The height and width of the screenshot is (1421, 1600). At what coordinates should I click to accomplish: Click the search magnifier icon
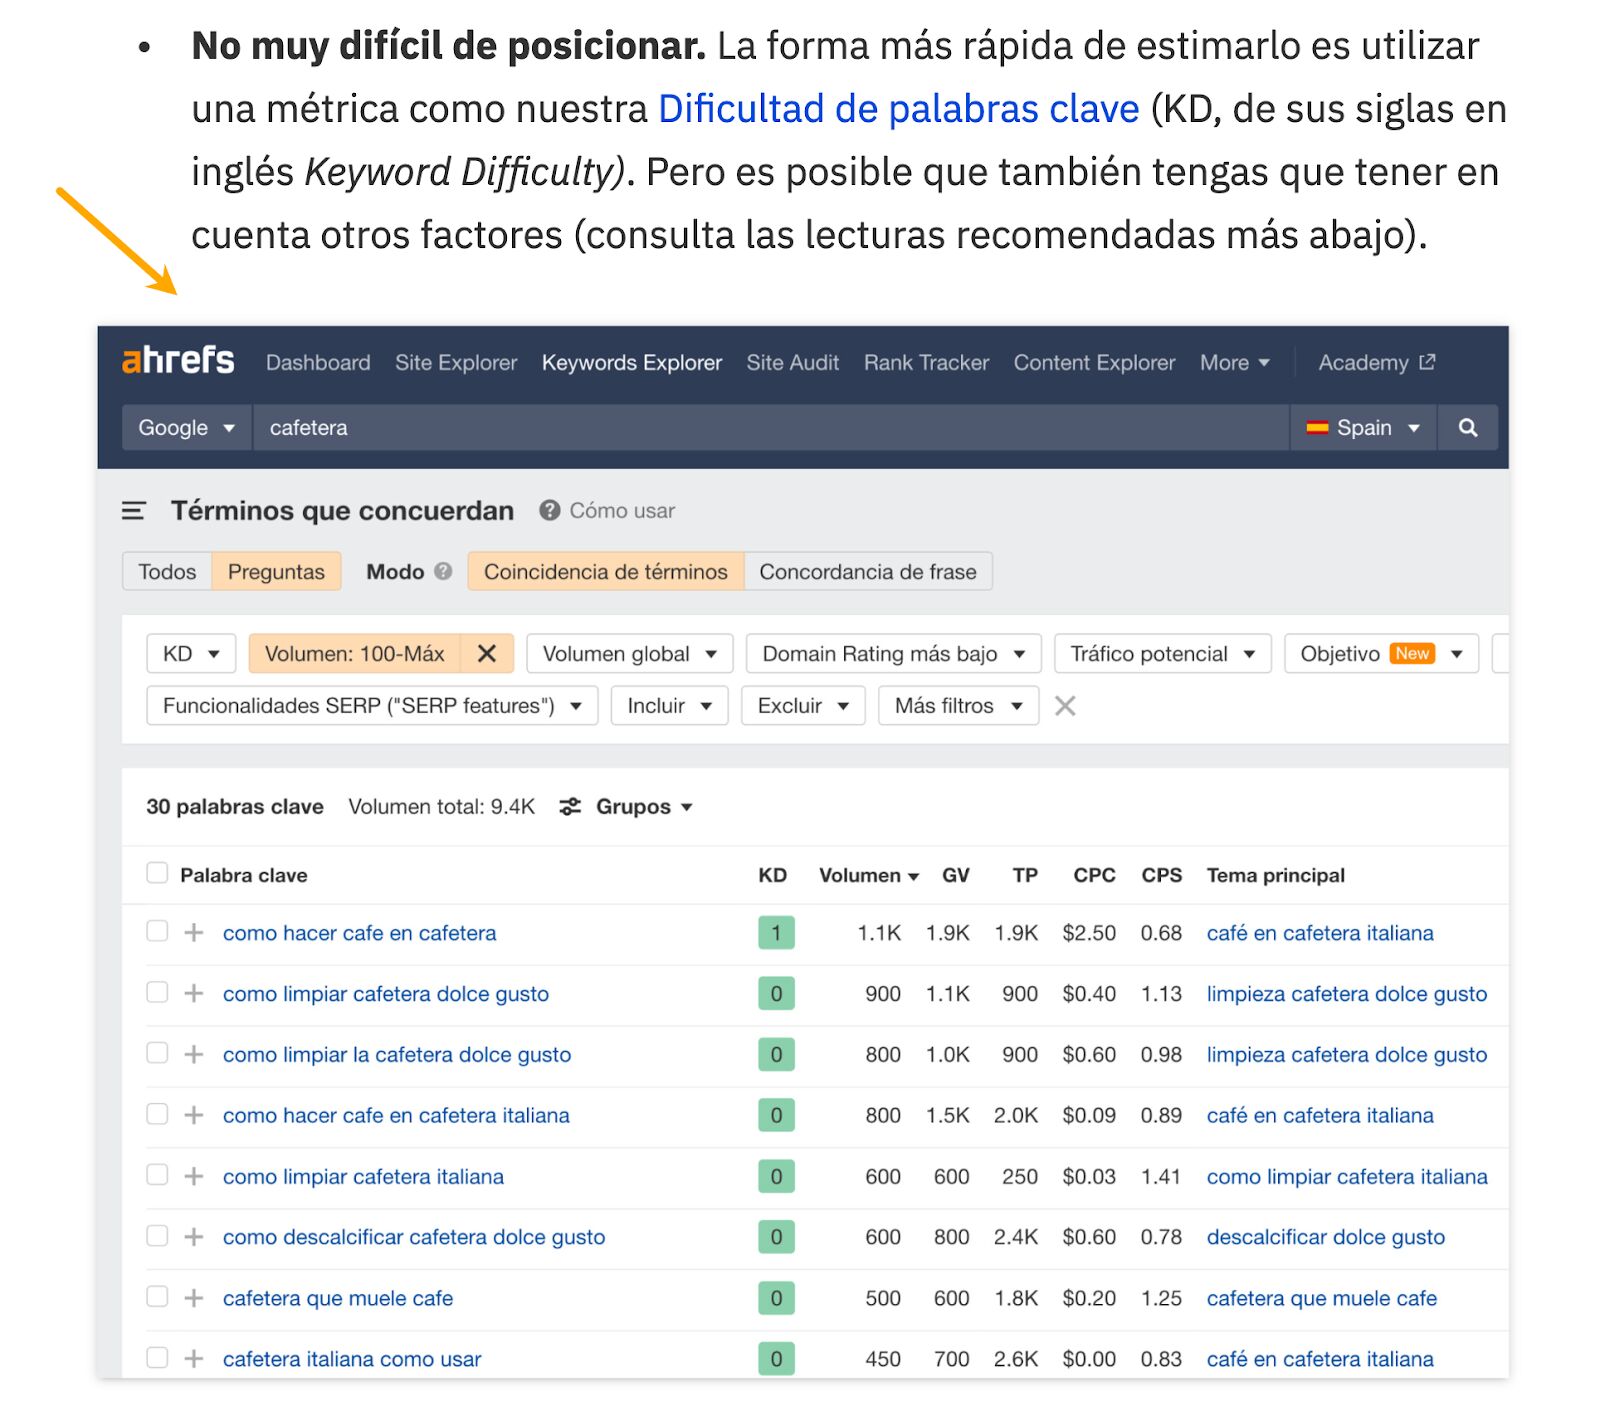[x=1467, y=427]
